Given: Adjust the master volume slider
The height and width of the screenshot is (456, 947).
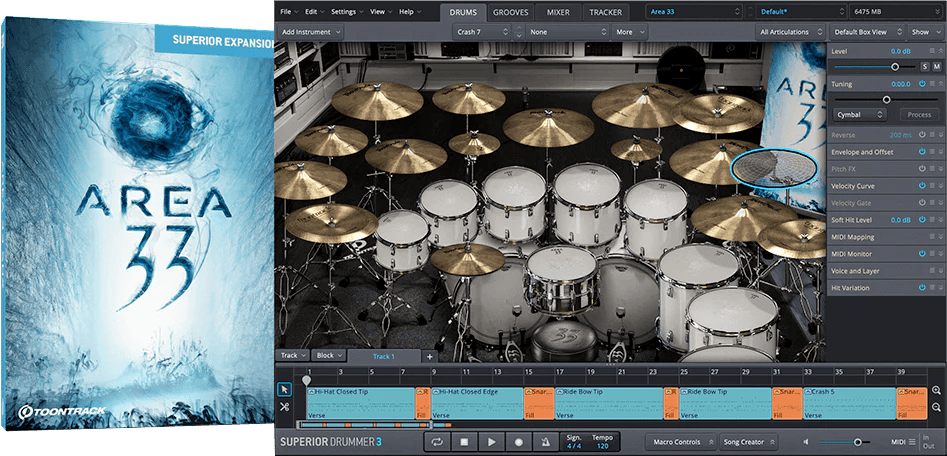Looking at the screenshot, I should click(x=857, y=442).
